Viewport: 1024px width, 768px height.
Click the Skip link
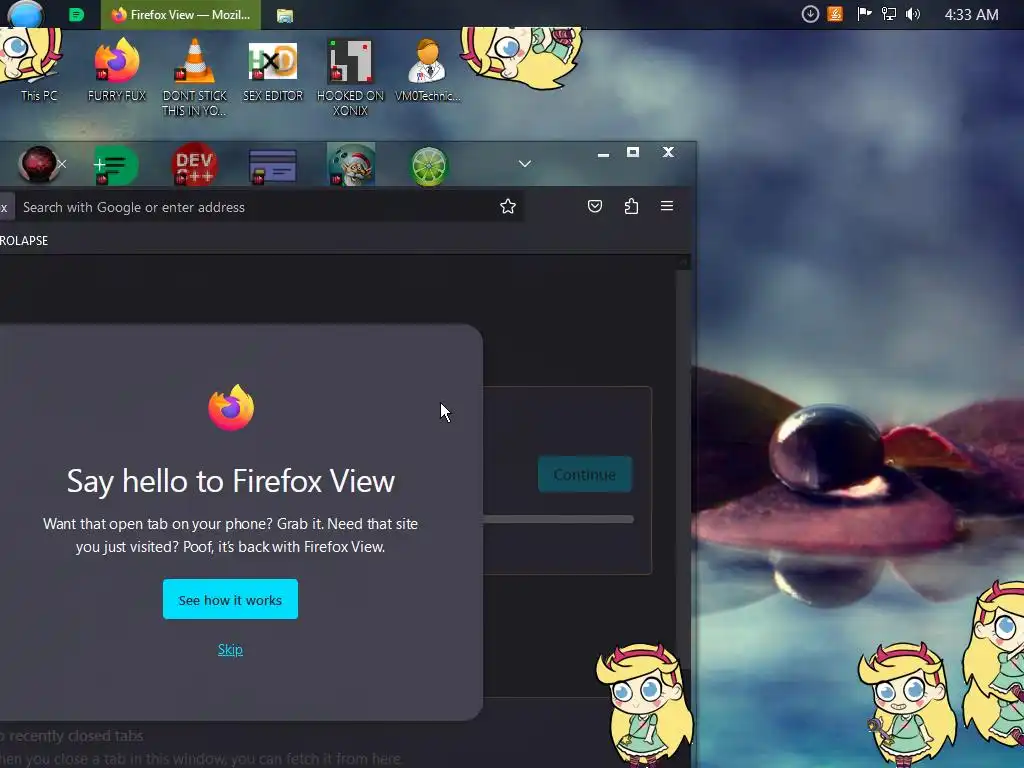230,649
